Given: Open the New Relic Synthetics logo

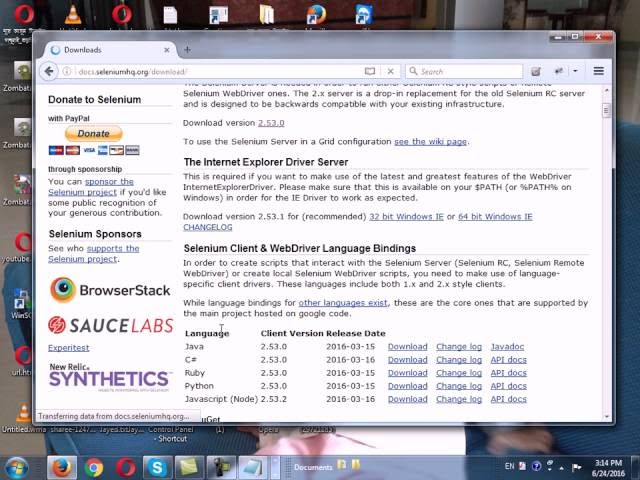Looking at the screenshot, I should 109,377.
